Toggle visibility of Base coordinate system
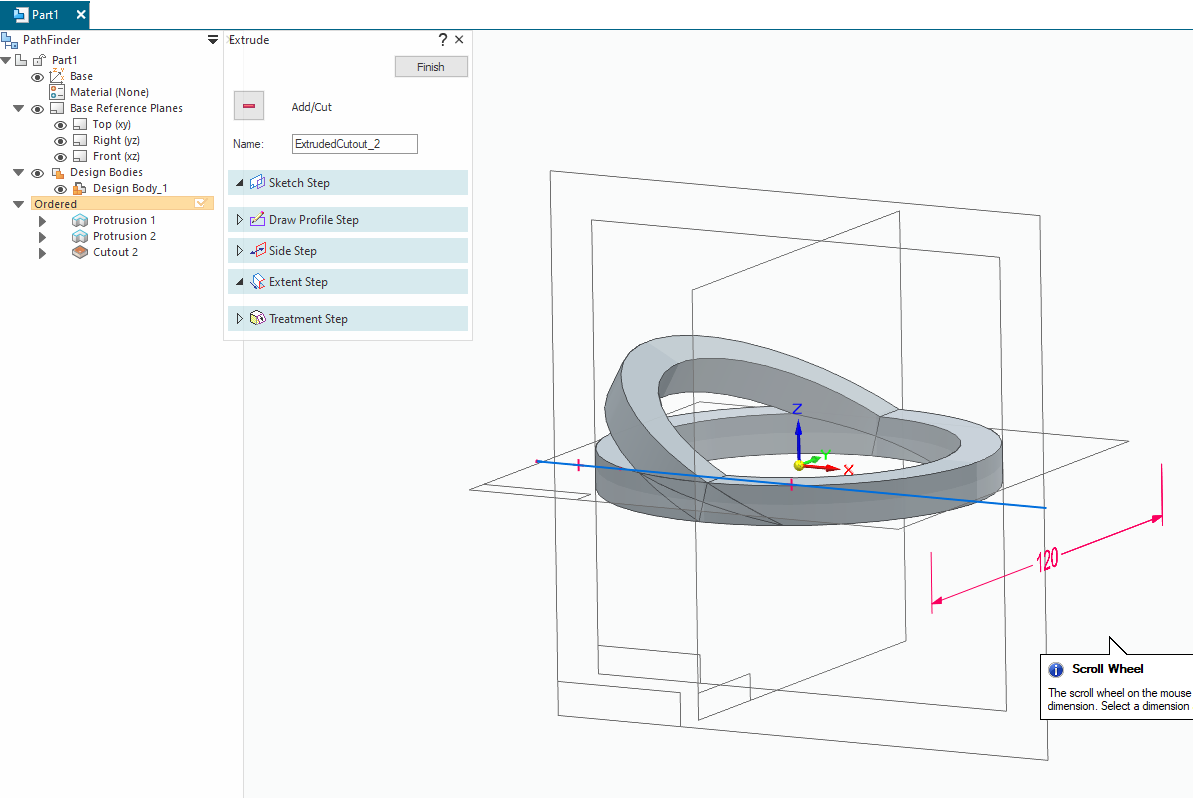Screen dimensions: 1193x798 point(37,77)
